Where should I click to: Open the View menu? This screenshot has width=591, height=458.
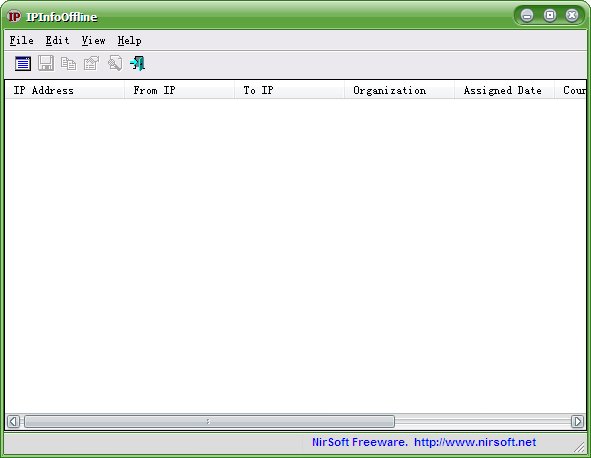tap(93, 40)
